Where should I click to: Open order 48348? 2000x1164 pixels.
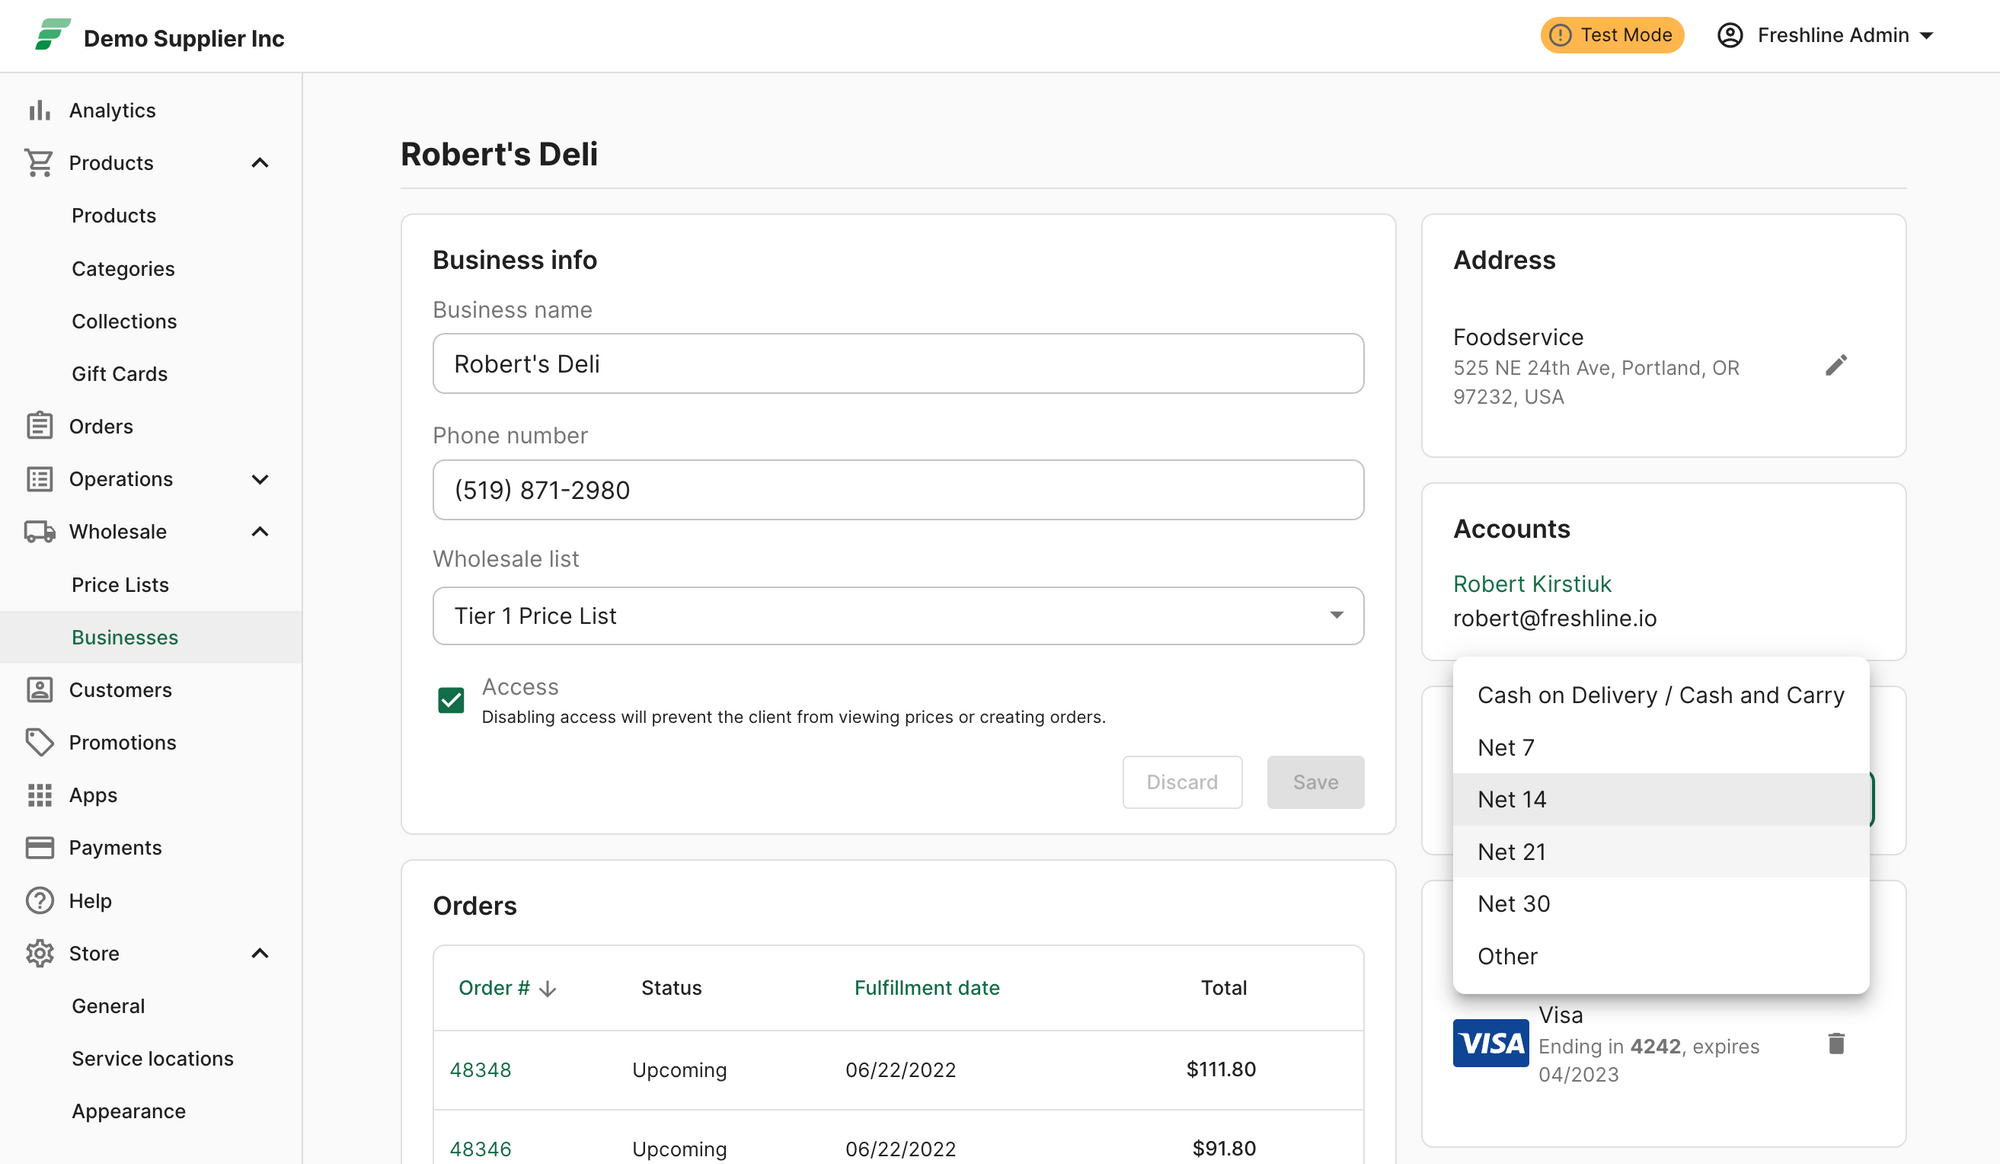pos(480,1070)
